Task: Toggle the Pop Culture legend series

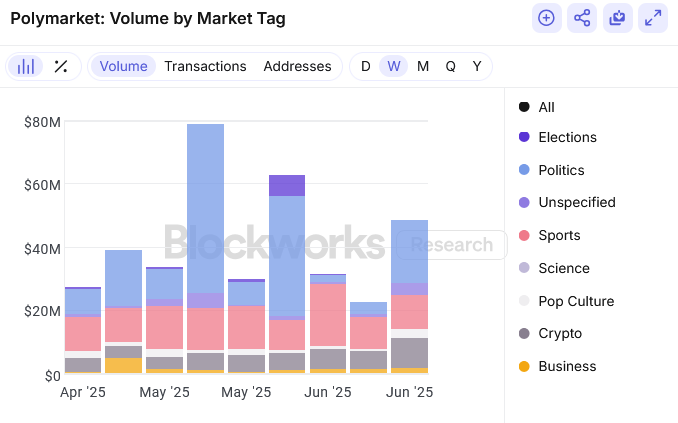Action: point(566,301)
